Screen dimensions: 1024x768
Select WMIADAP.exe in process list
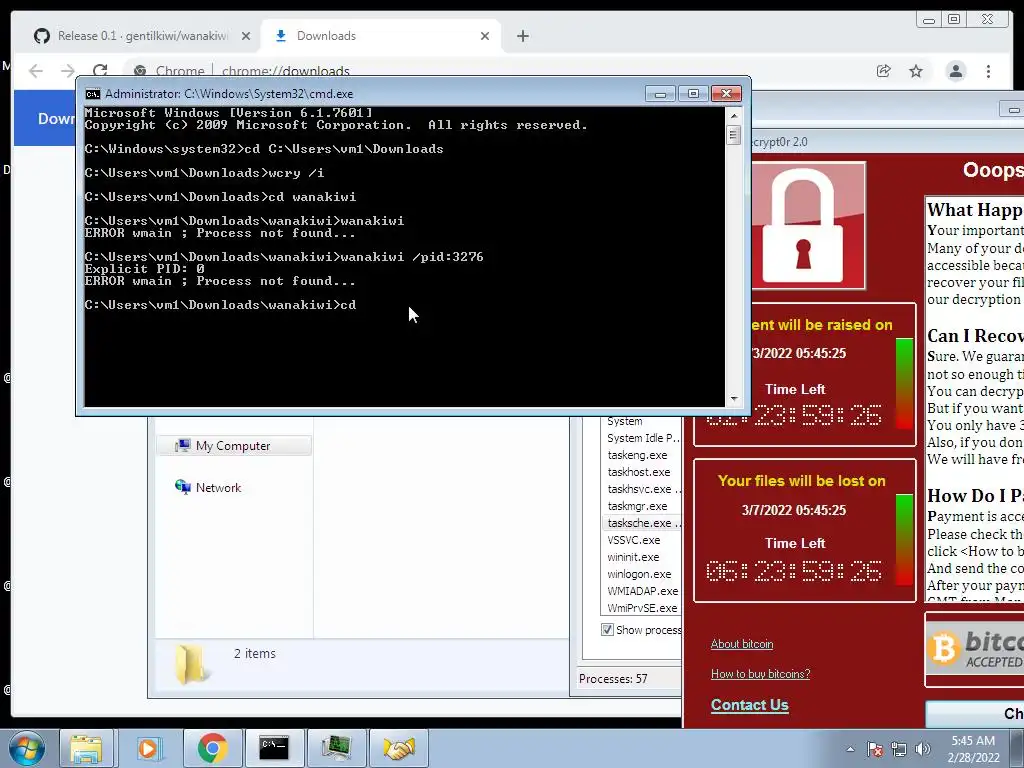point(642,591)
